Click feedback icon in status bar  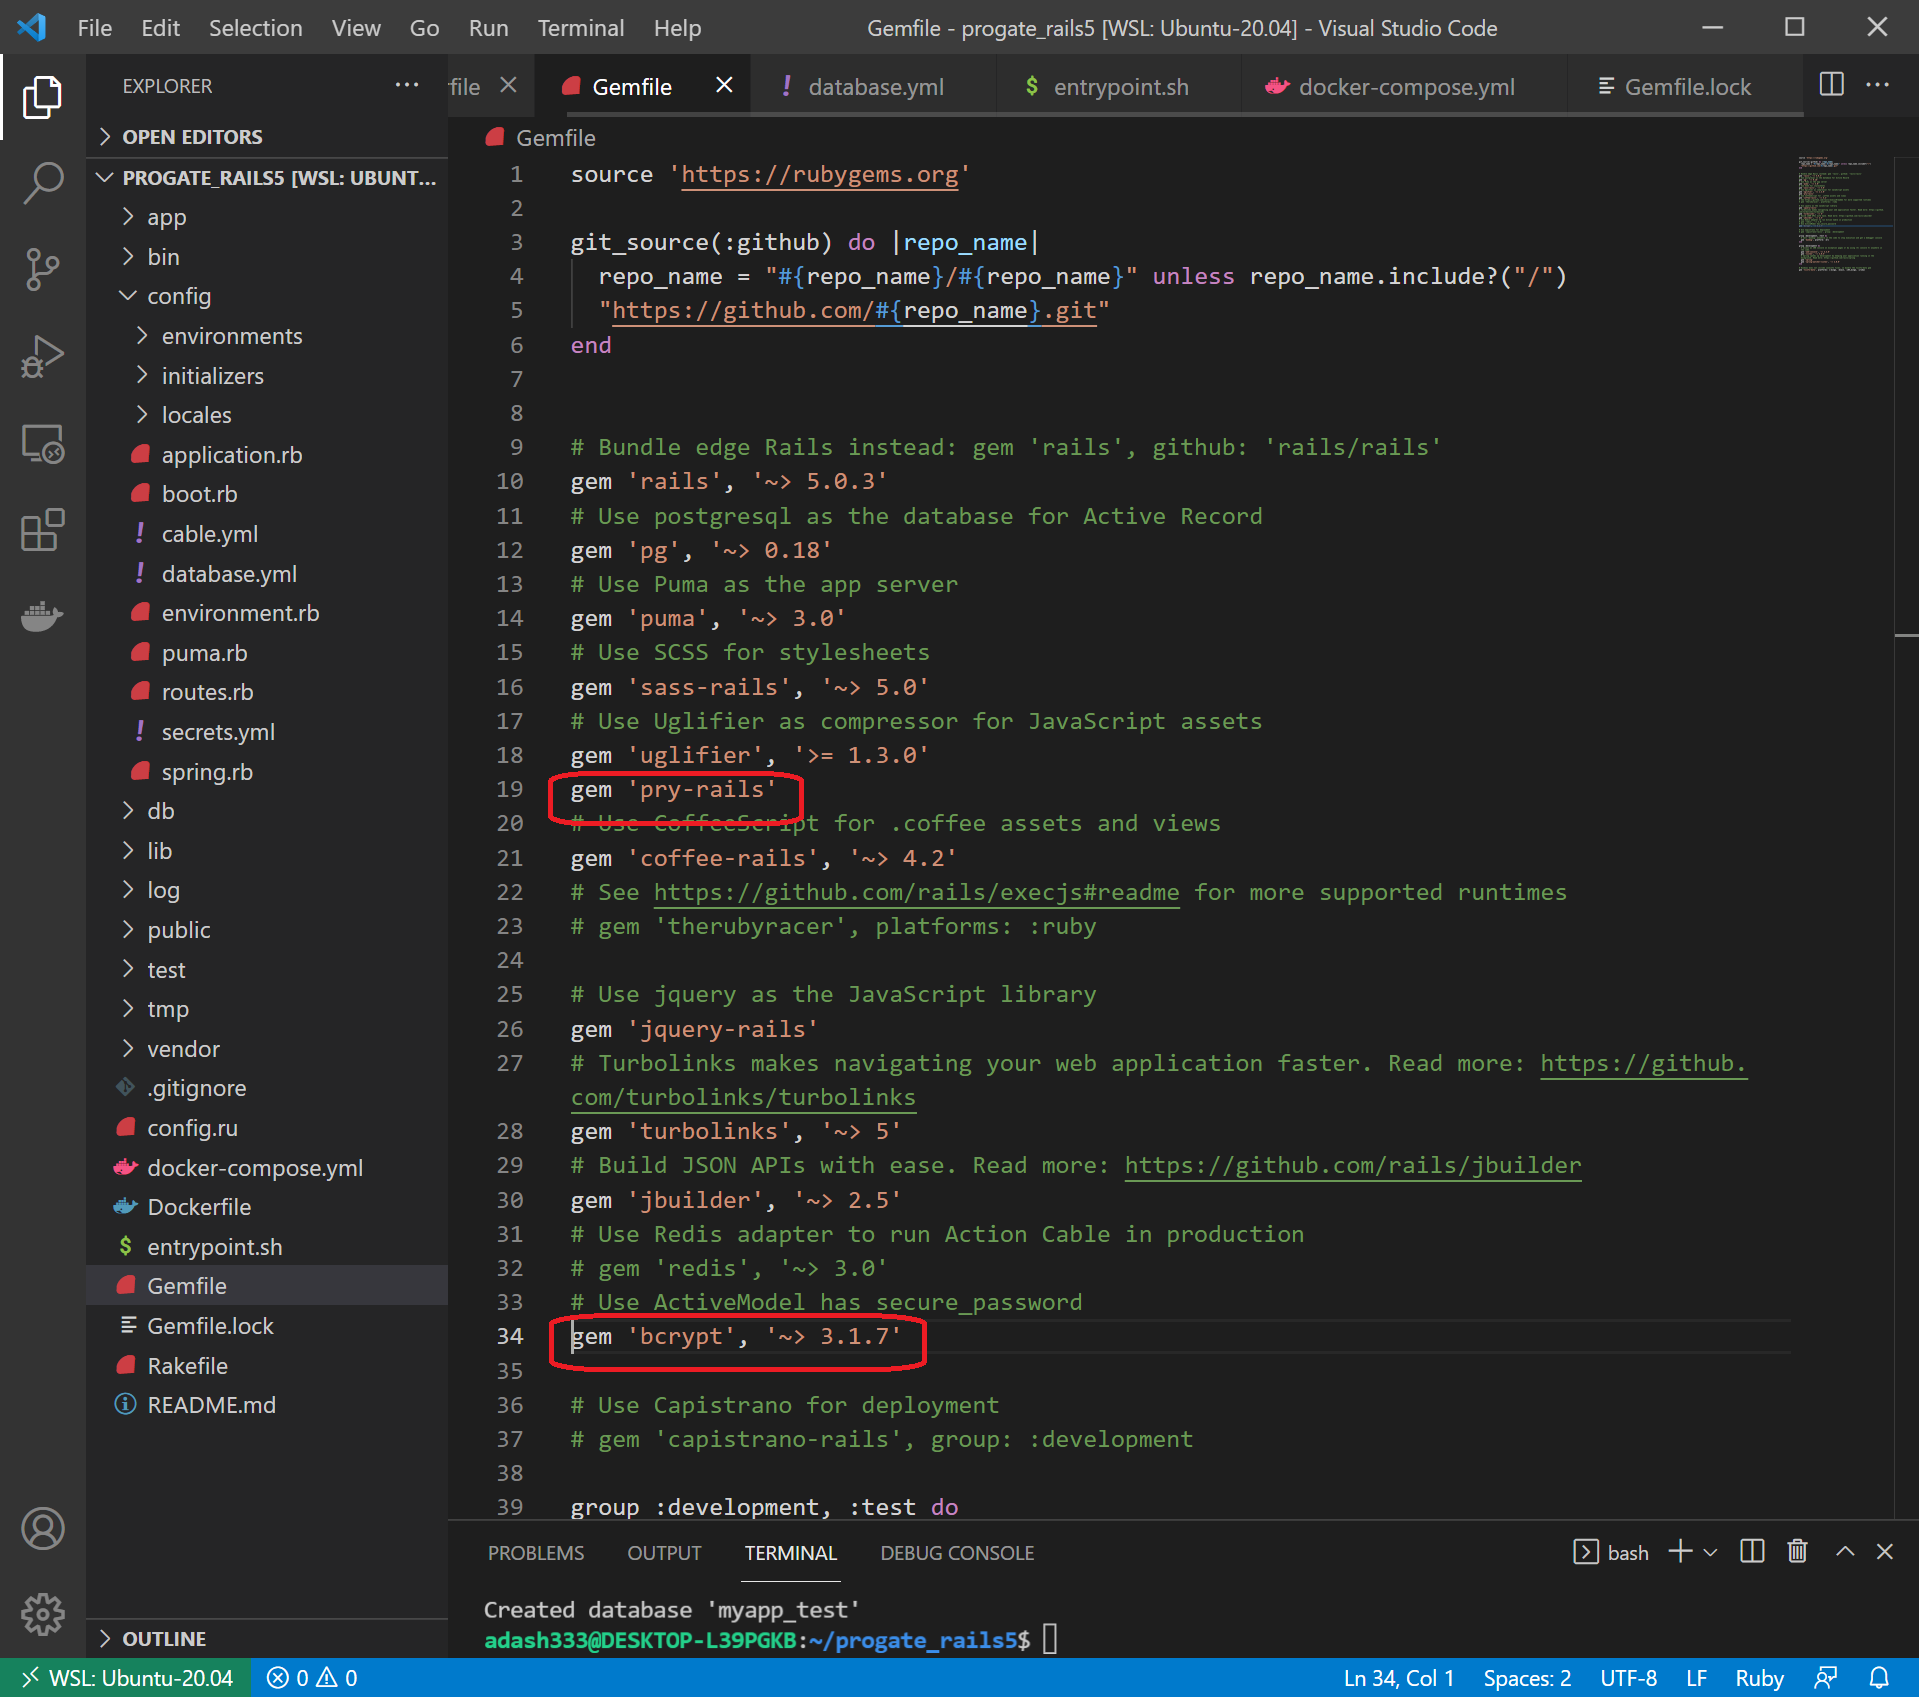1826,1678
